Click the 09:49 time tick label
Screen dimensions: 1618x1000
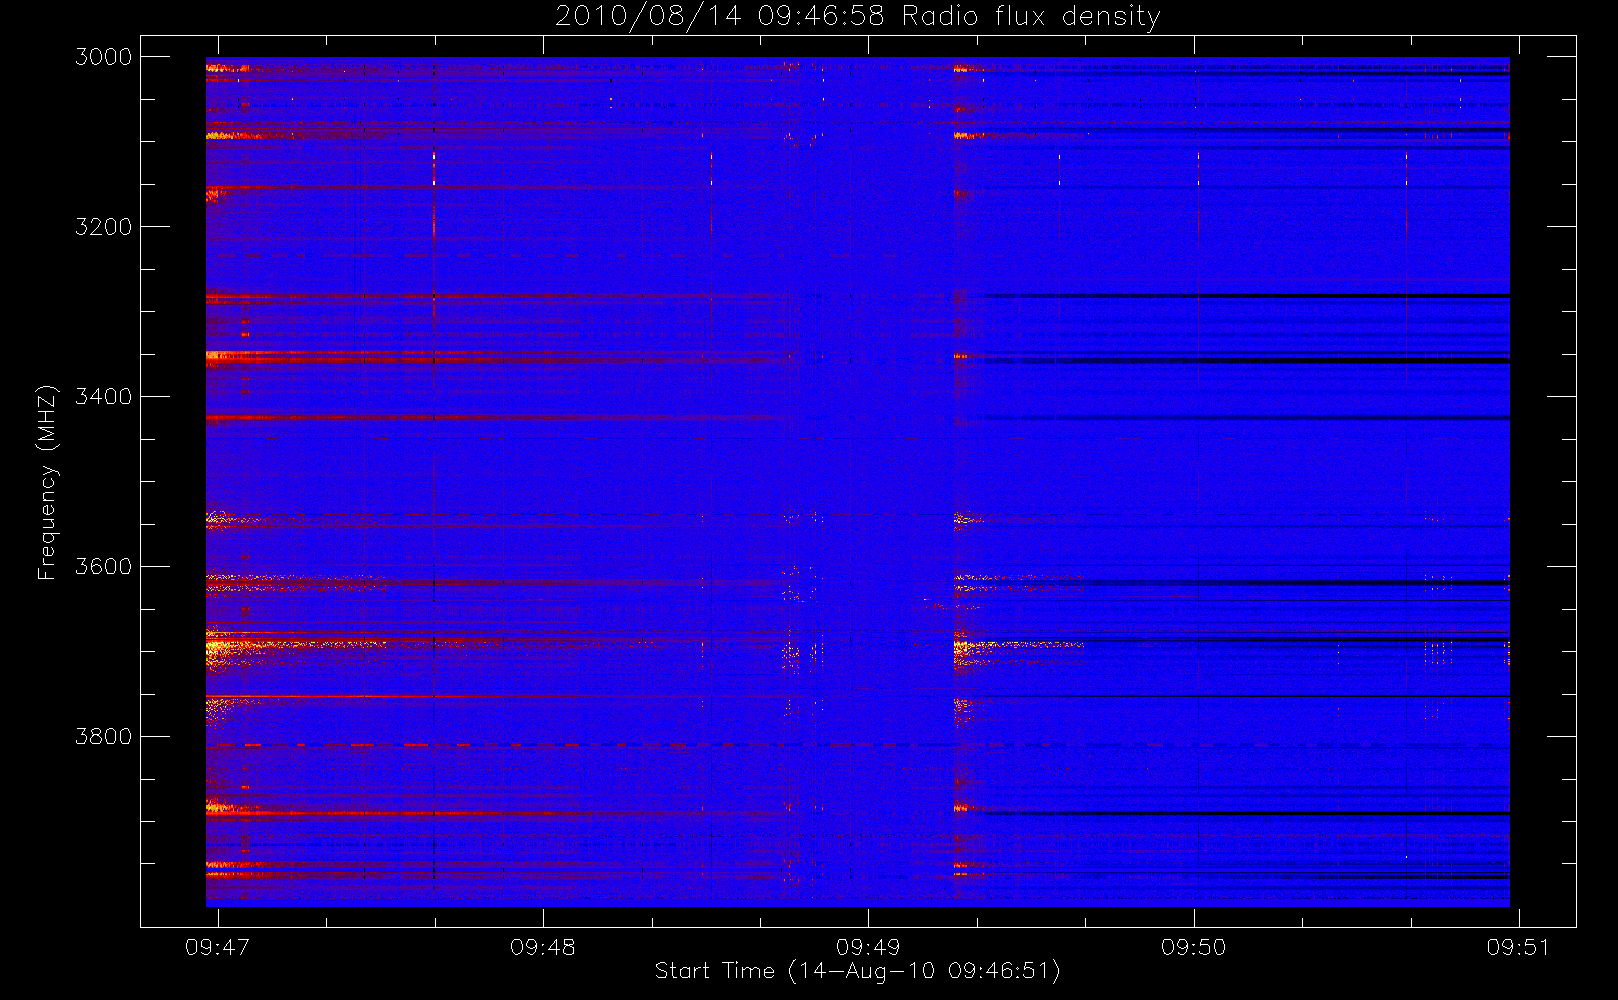868,947
